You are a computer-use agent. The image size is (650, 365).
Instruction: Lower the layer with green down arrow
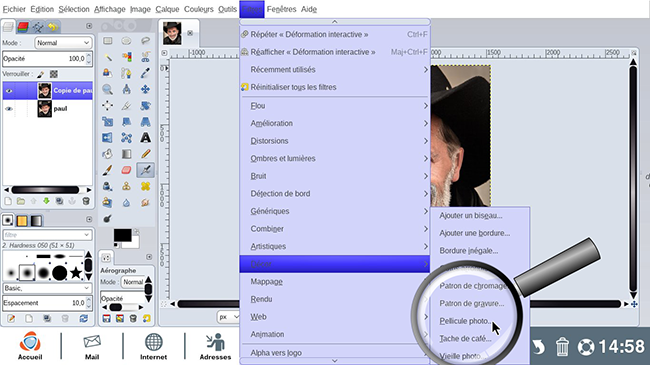tap(46, 201)
